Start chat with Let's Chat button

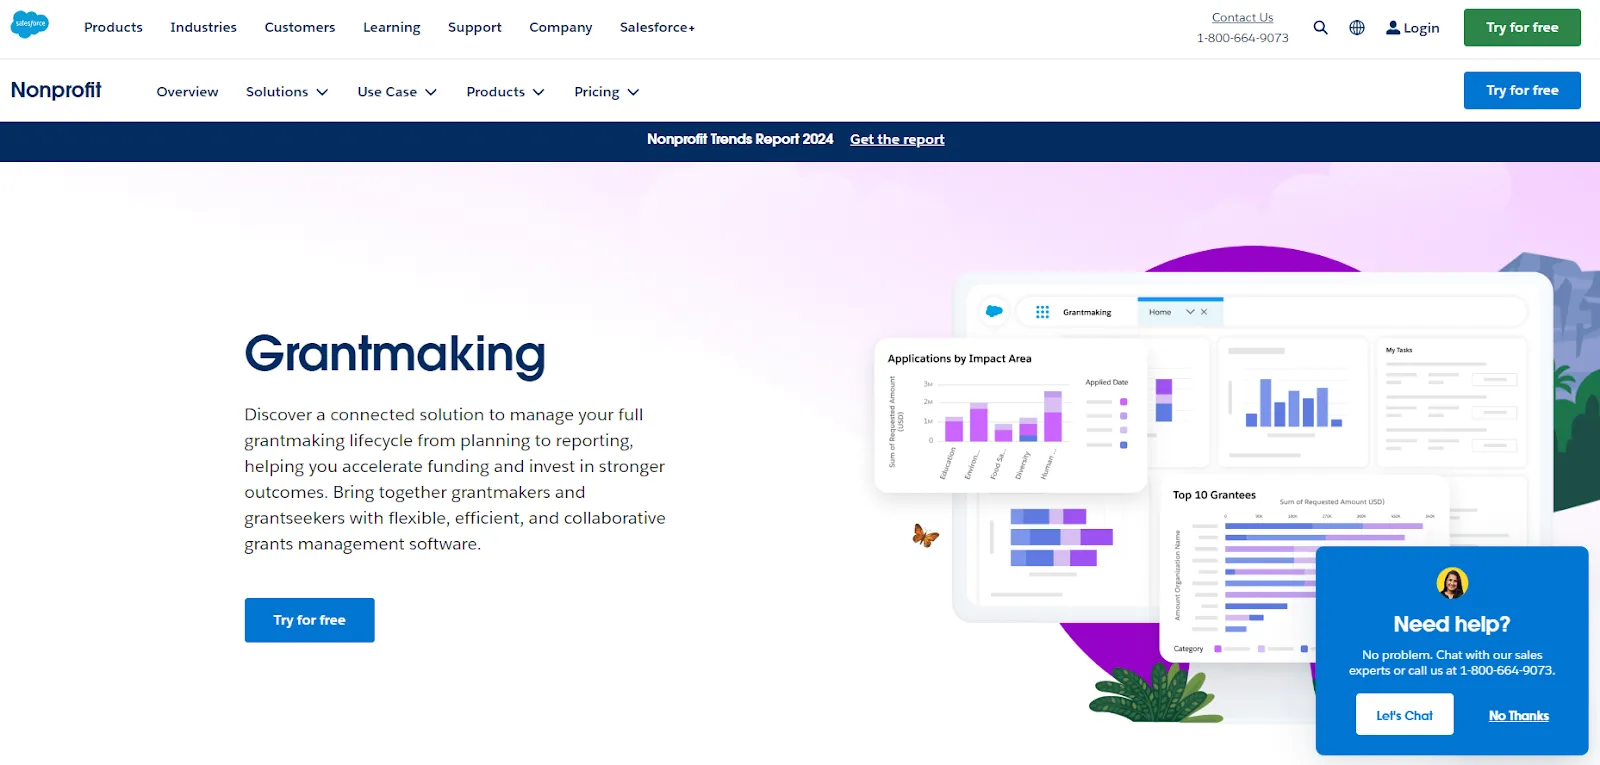point(1404,715)
